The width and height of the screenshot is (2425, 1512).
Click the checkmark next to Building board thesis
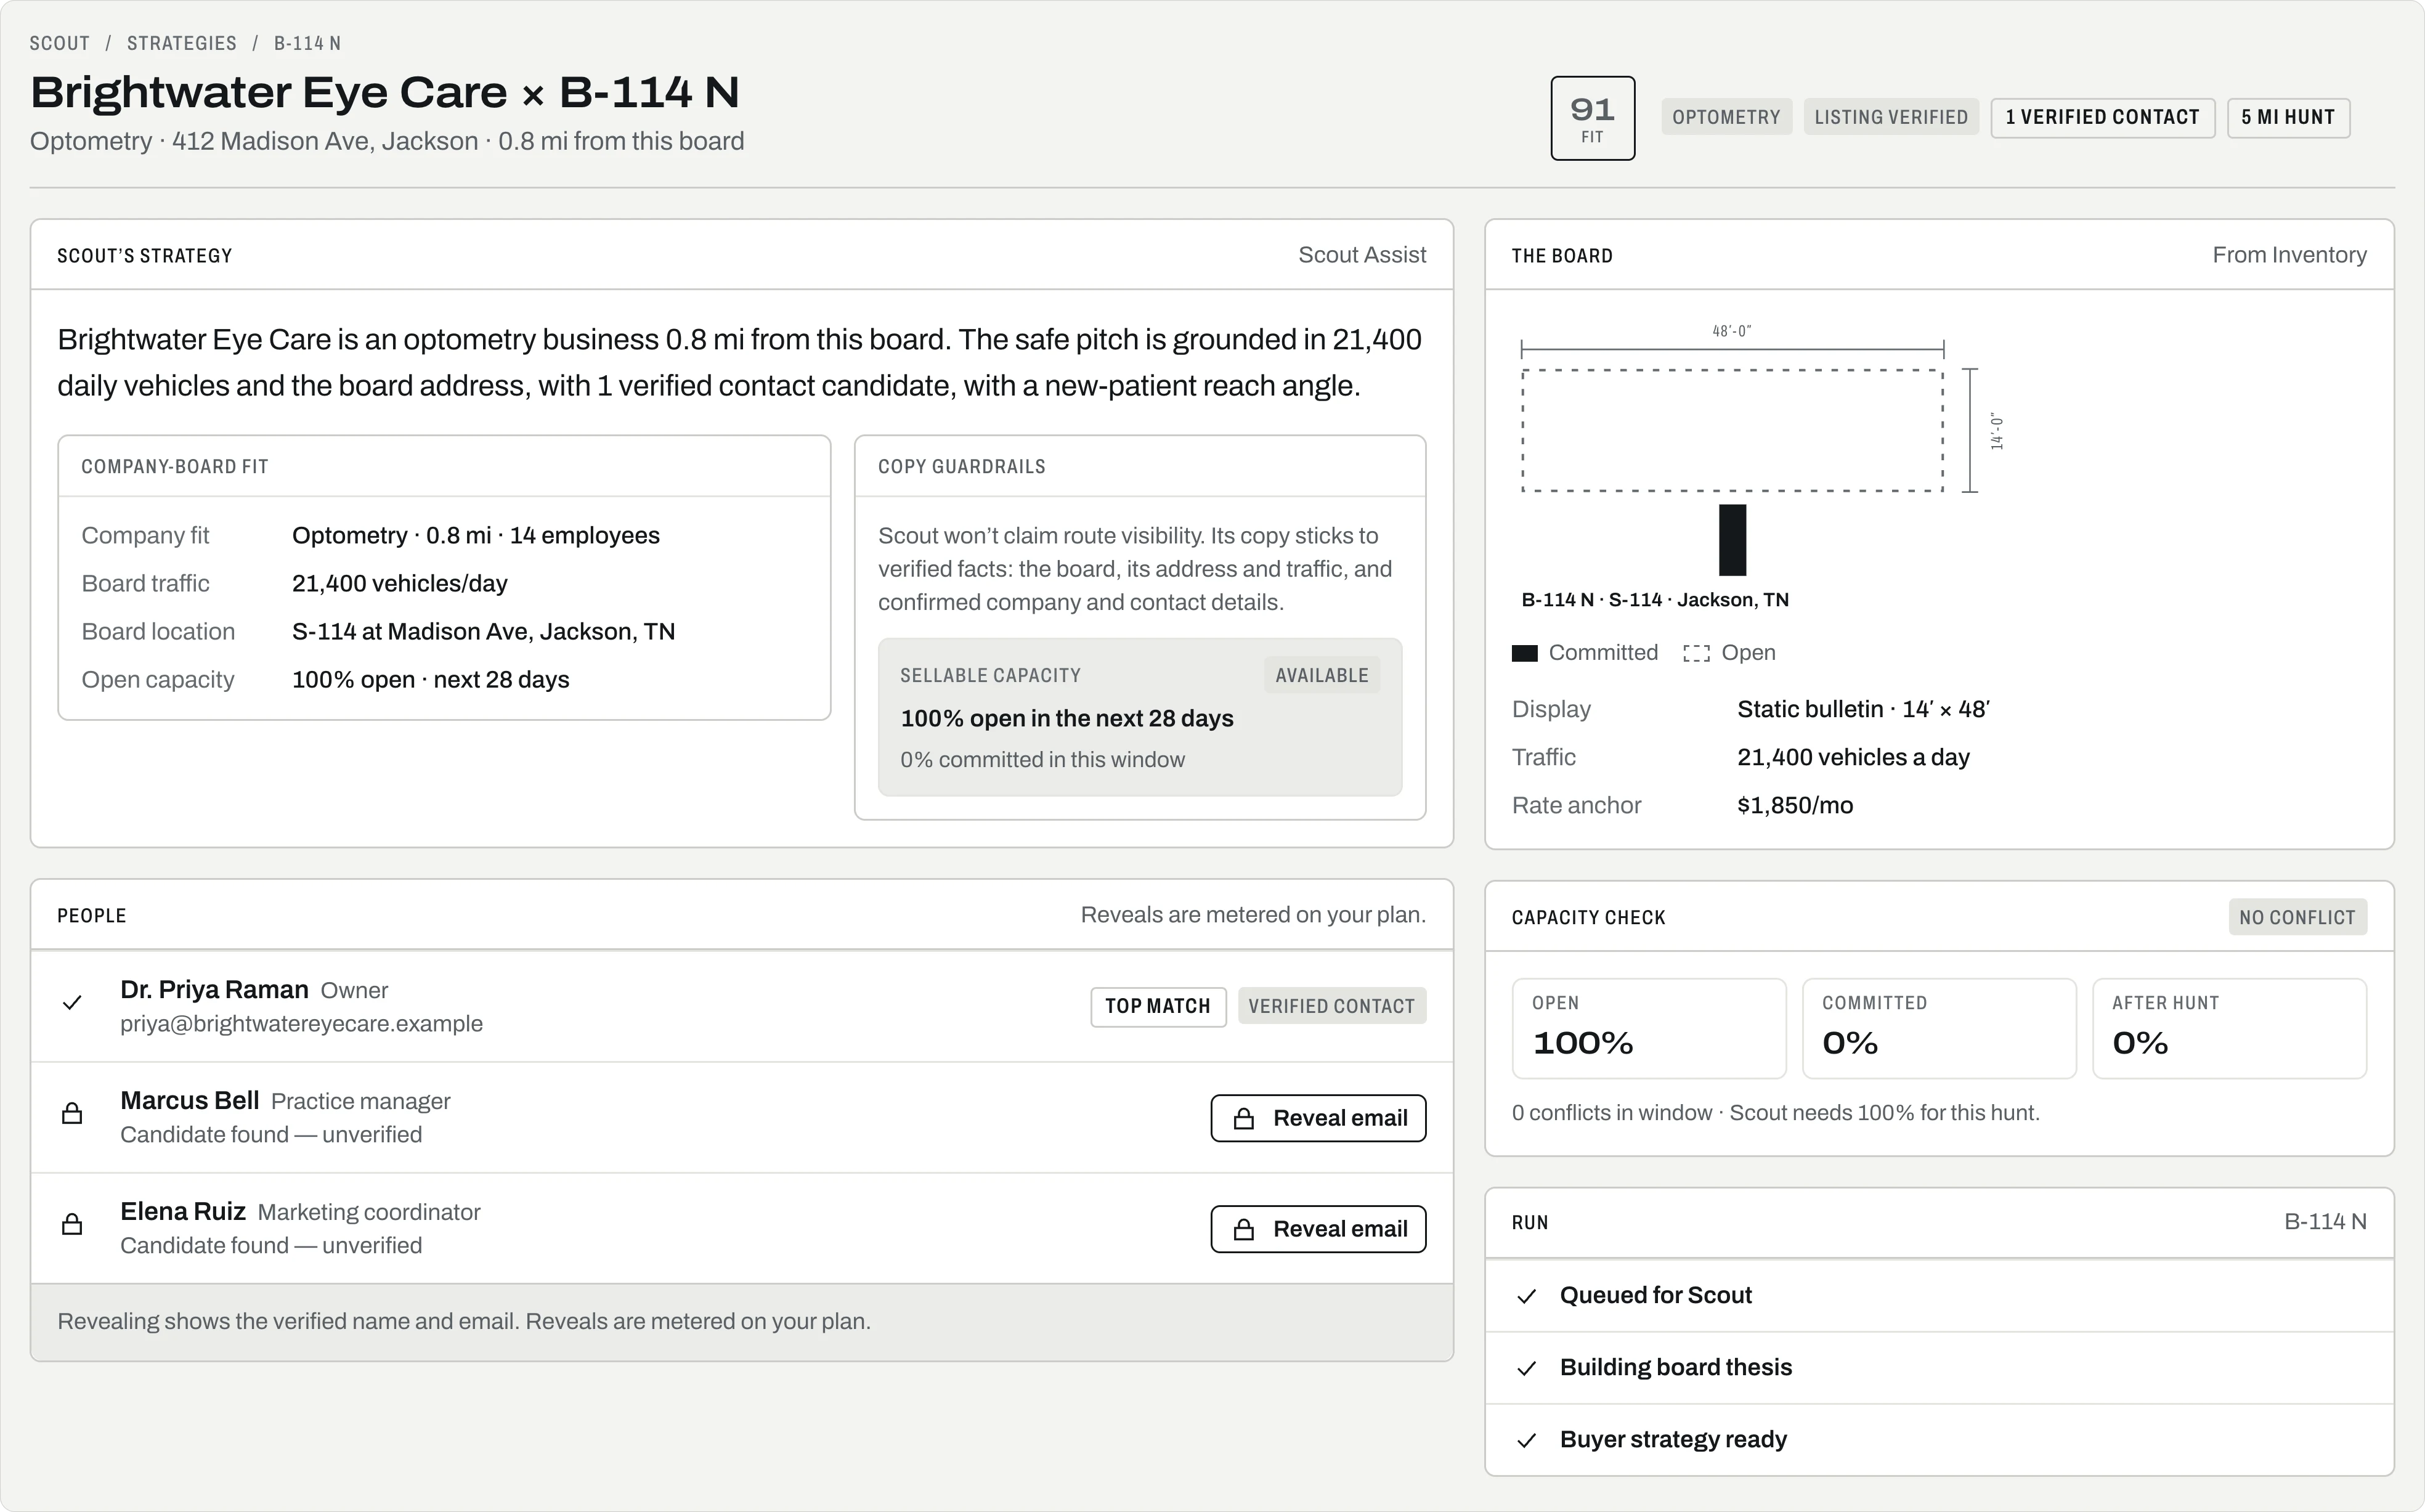1526,1369
